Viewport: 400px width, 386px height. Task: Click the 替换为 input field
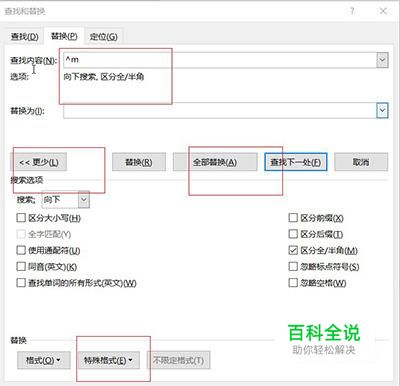coord(220,110)
